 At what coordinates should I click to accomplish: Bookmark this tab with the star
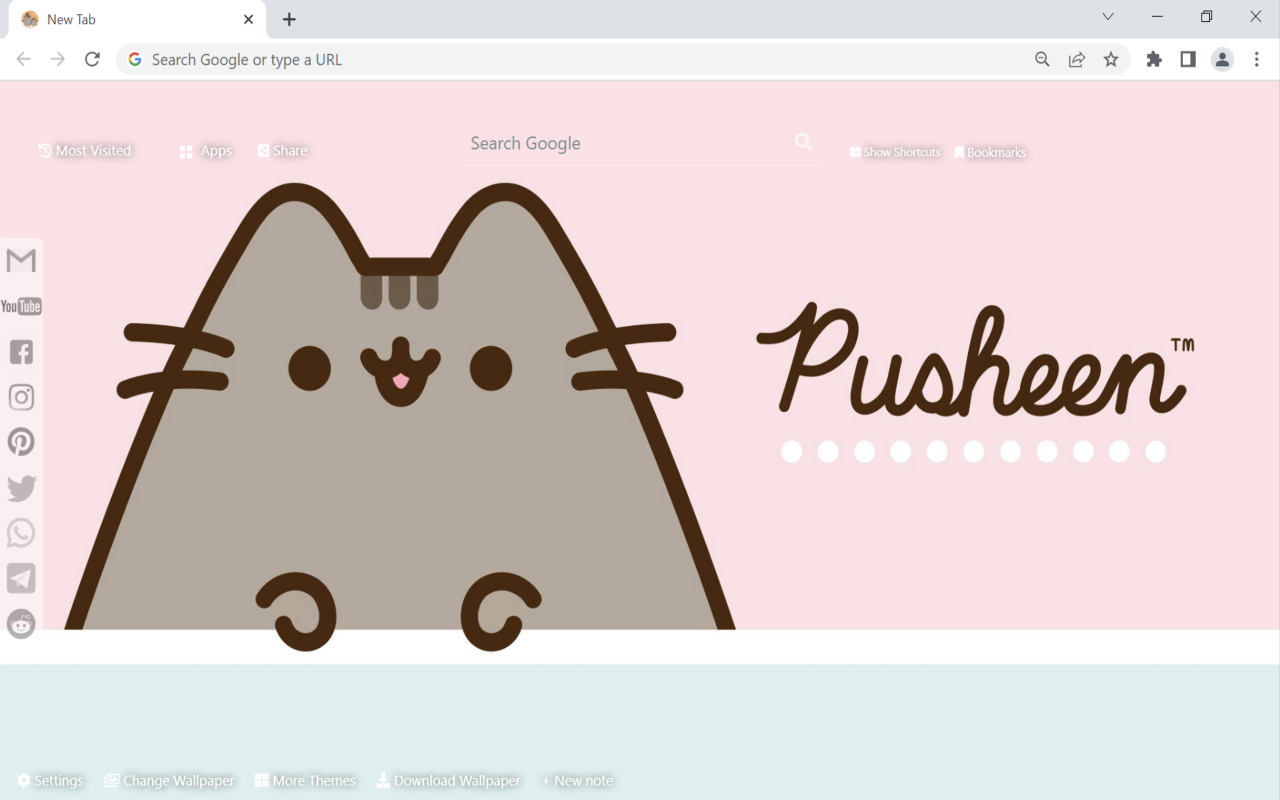(1111, 59)
